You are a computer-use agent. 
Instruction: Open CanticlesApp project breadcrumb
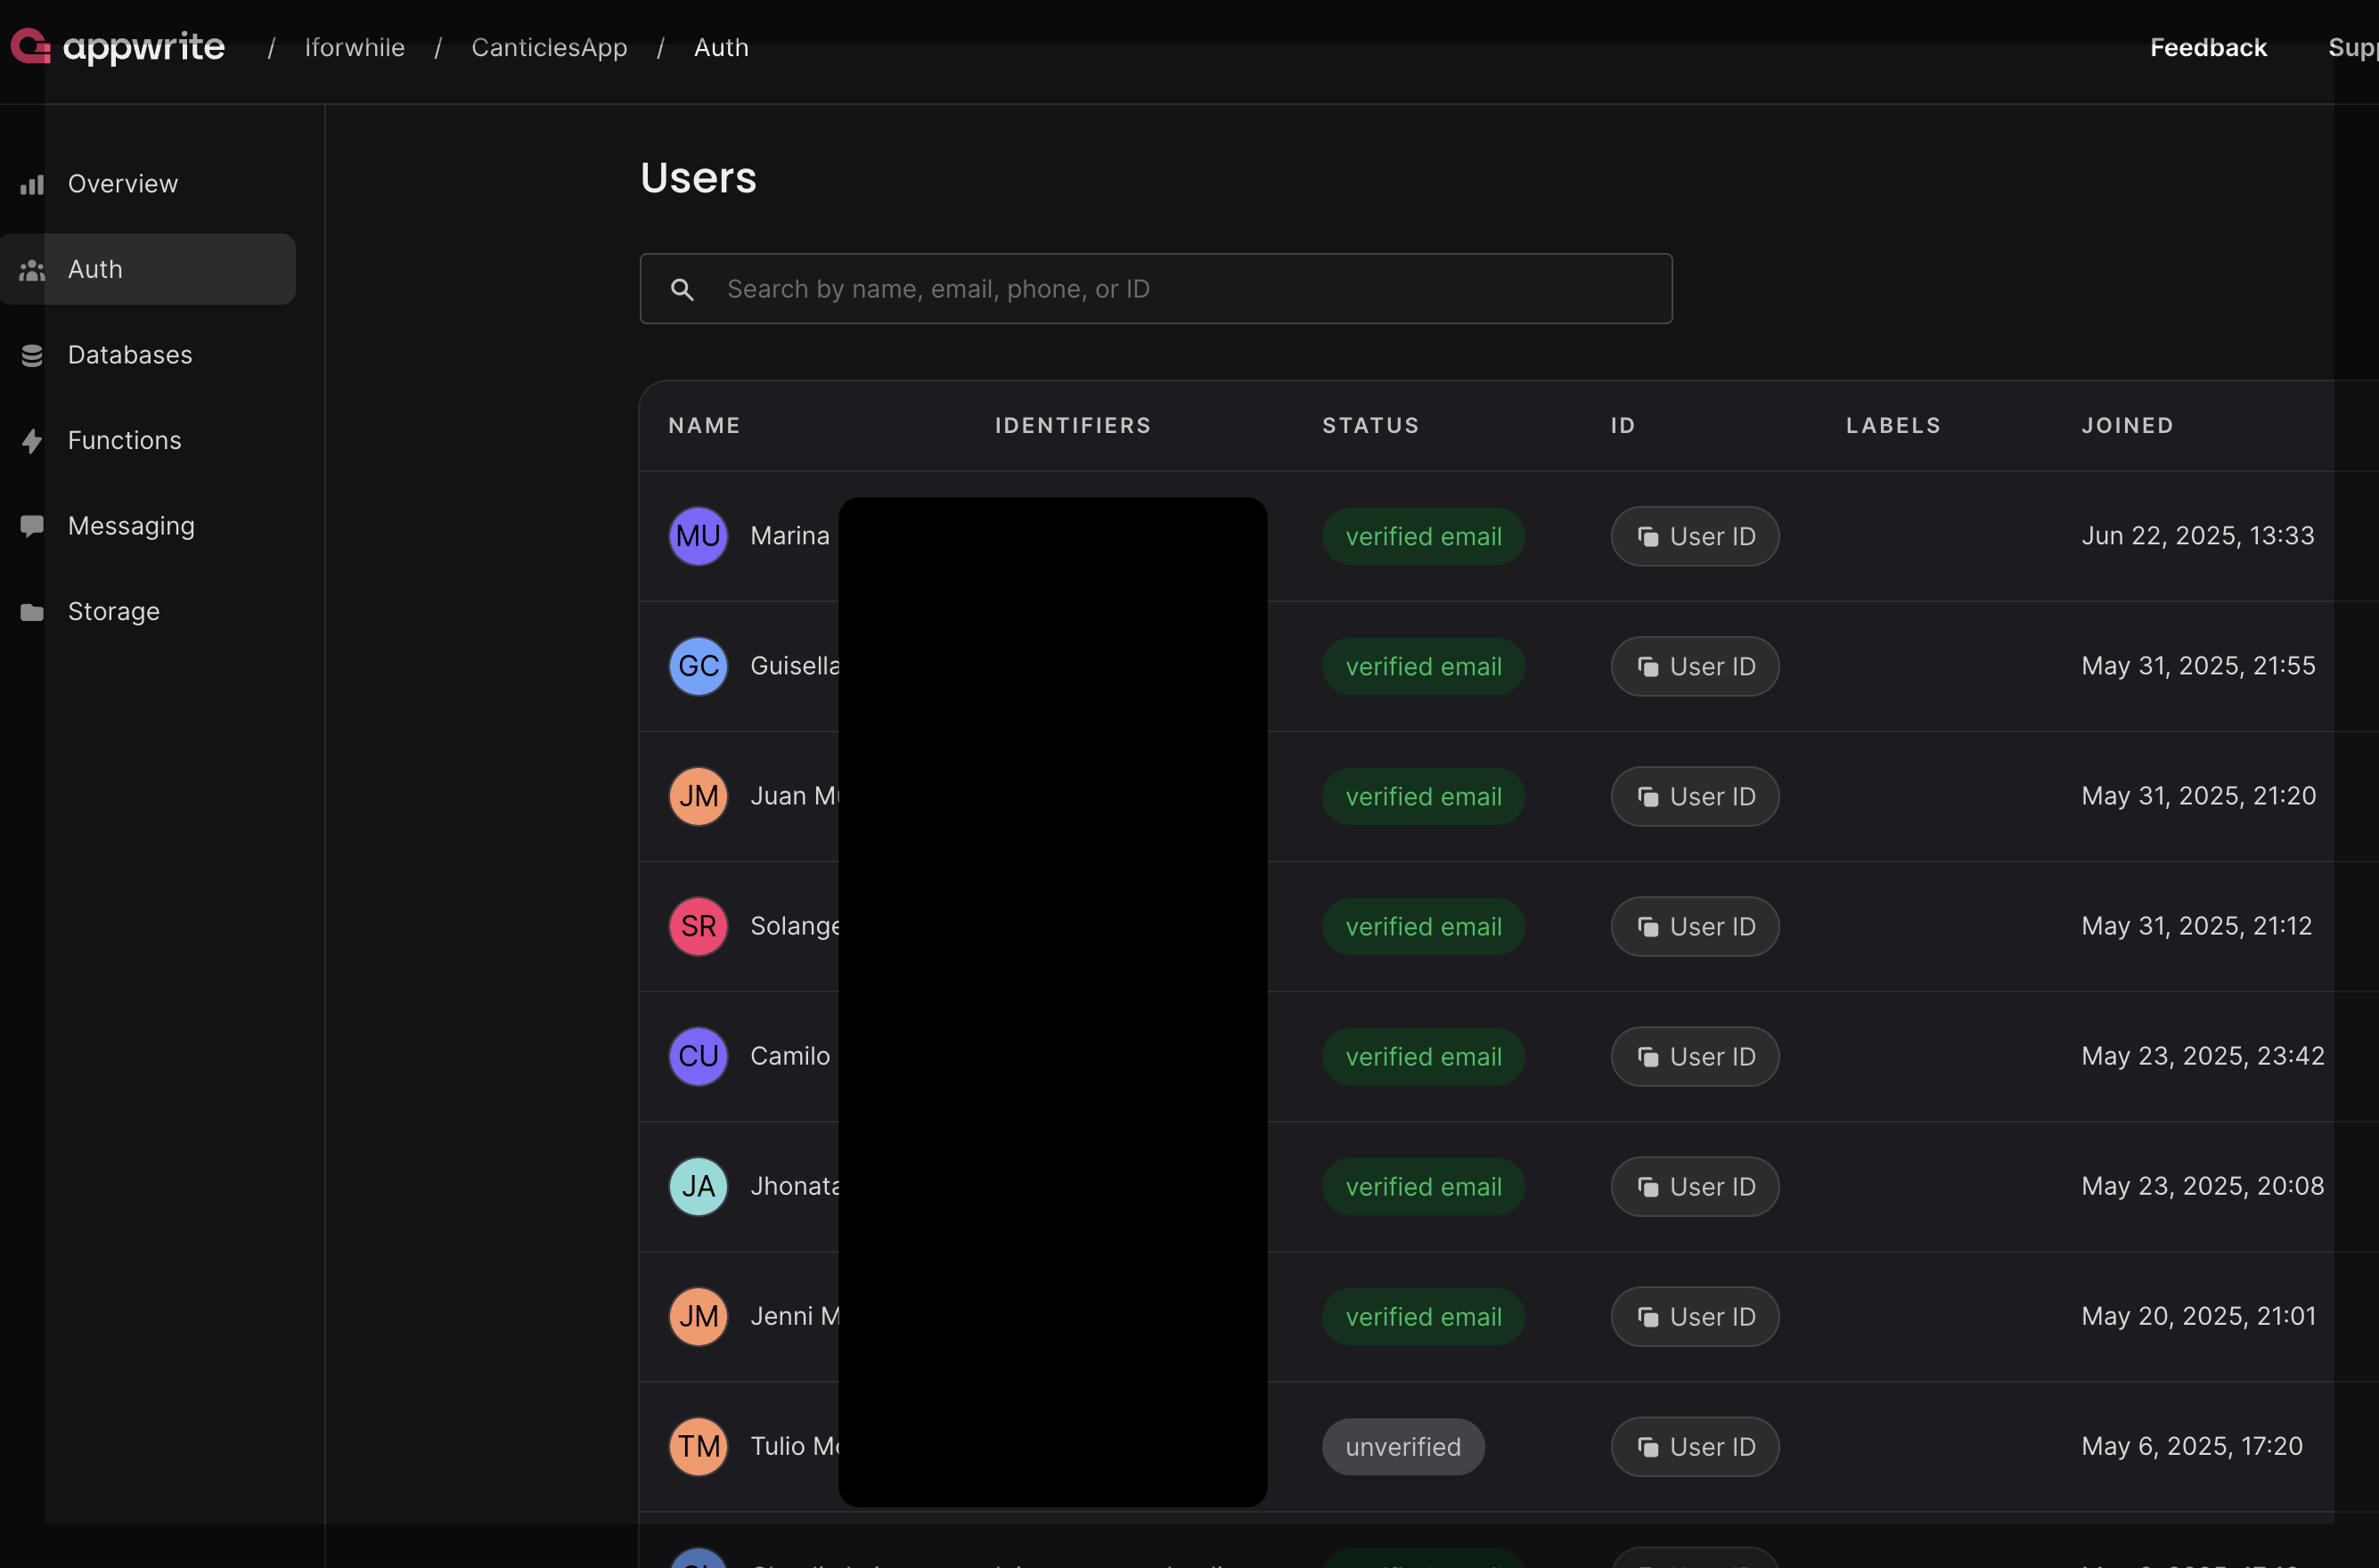click(x=549, y=47)
